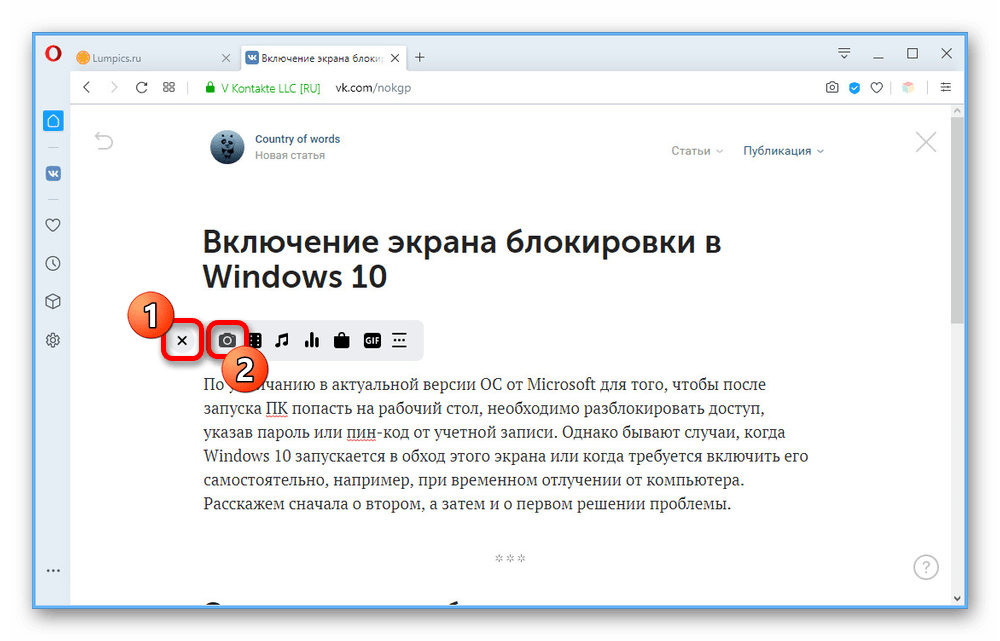
Task: Click the article title Включение экрана блокировки
Action: [462, 260]
